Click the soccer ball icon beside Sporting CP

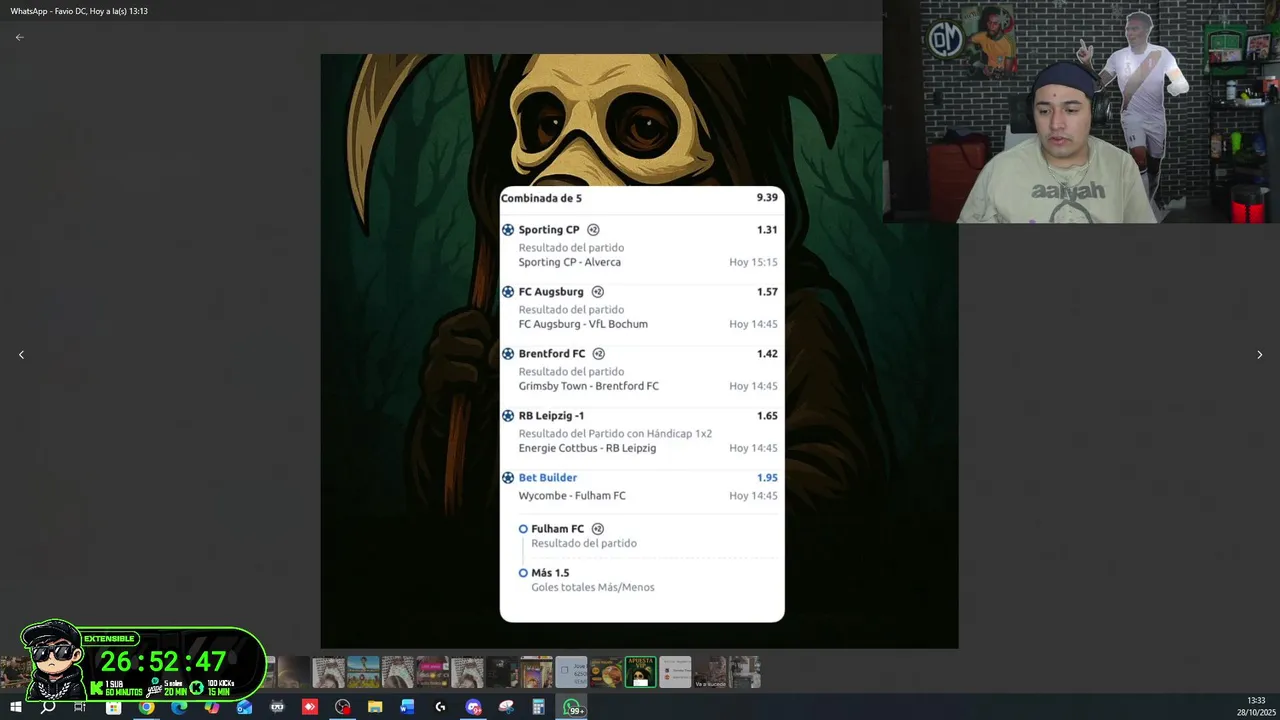pyautogui.click(x=508, y=230)
